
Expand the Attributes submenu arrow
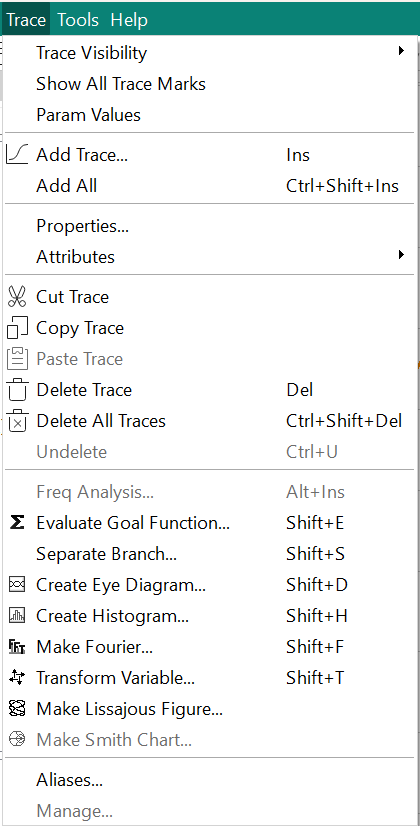pyautogui.click(x=402, y=255)
